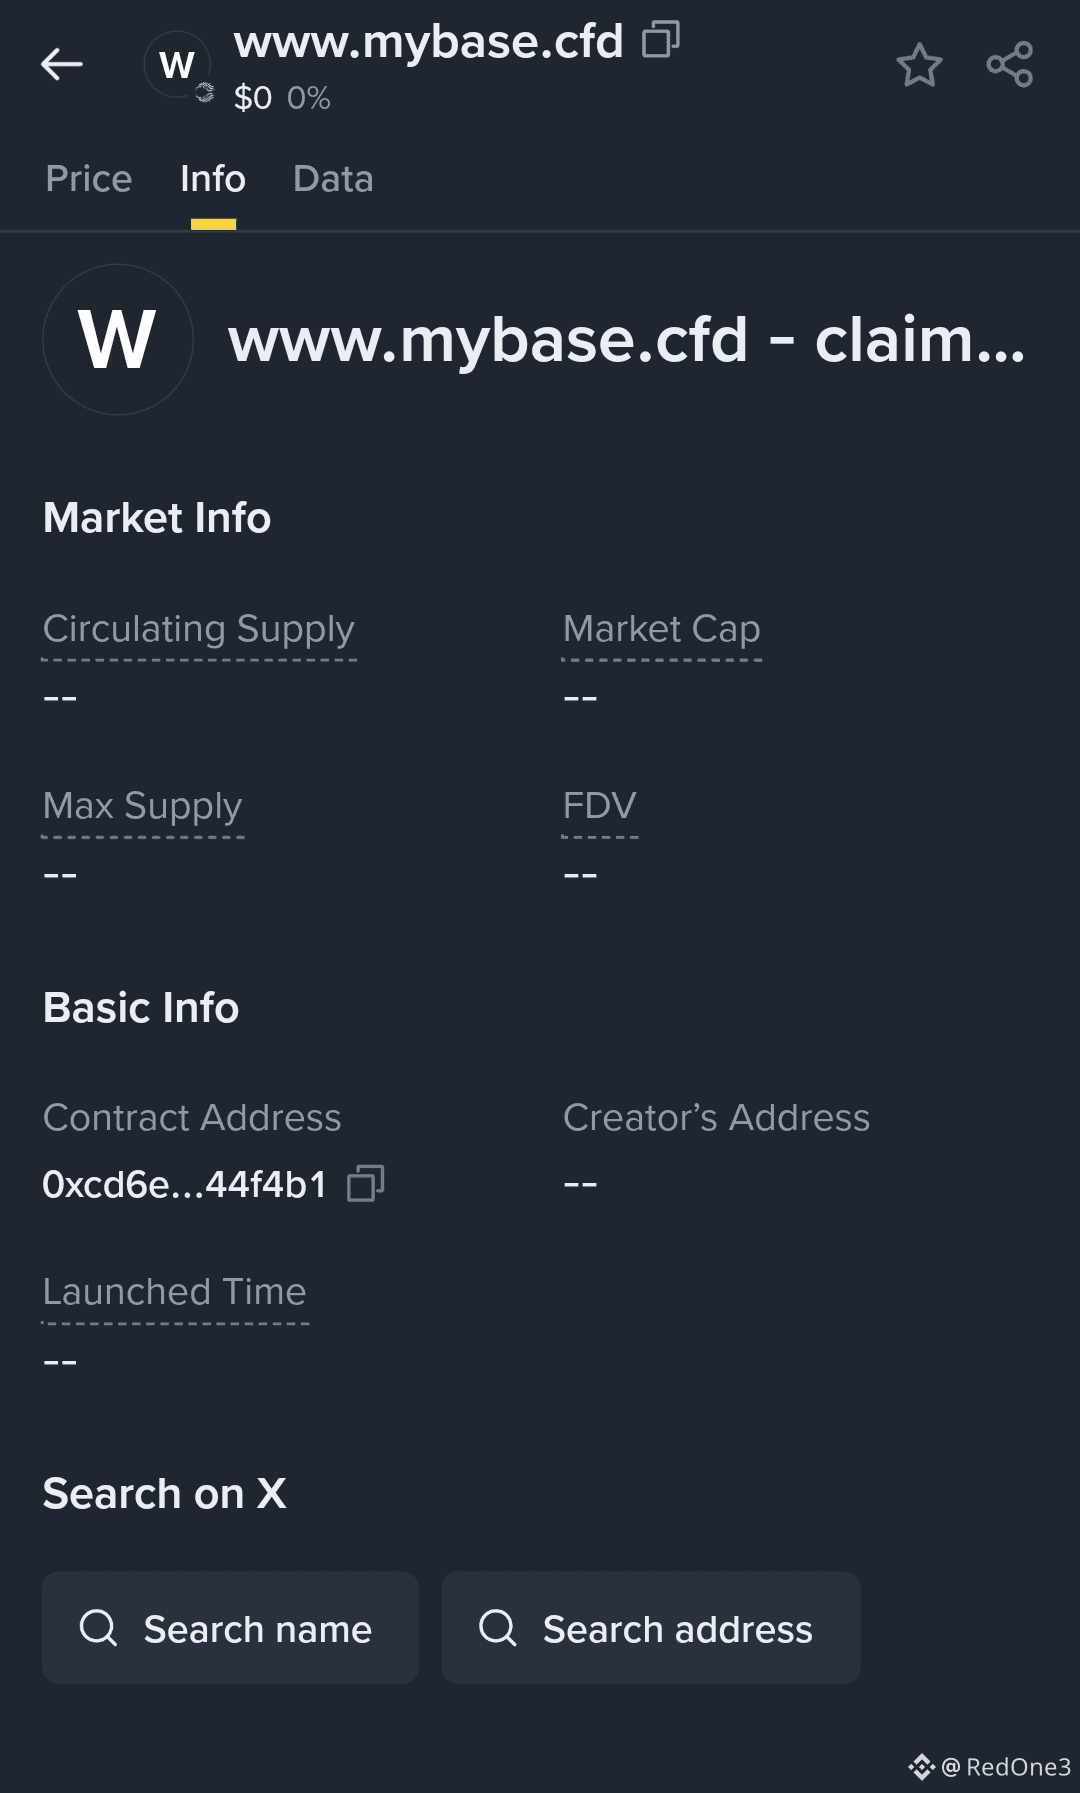Image resolution: width=1080 pixels, height=1793 pixels.
Task: Show Launched Time explanation
Action: click(x=175, y=1292)
